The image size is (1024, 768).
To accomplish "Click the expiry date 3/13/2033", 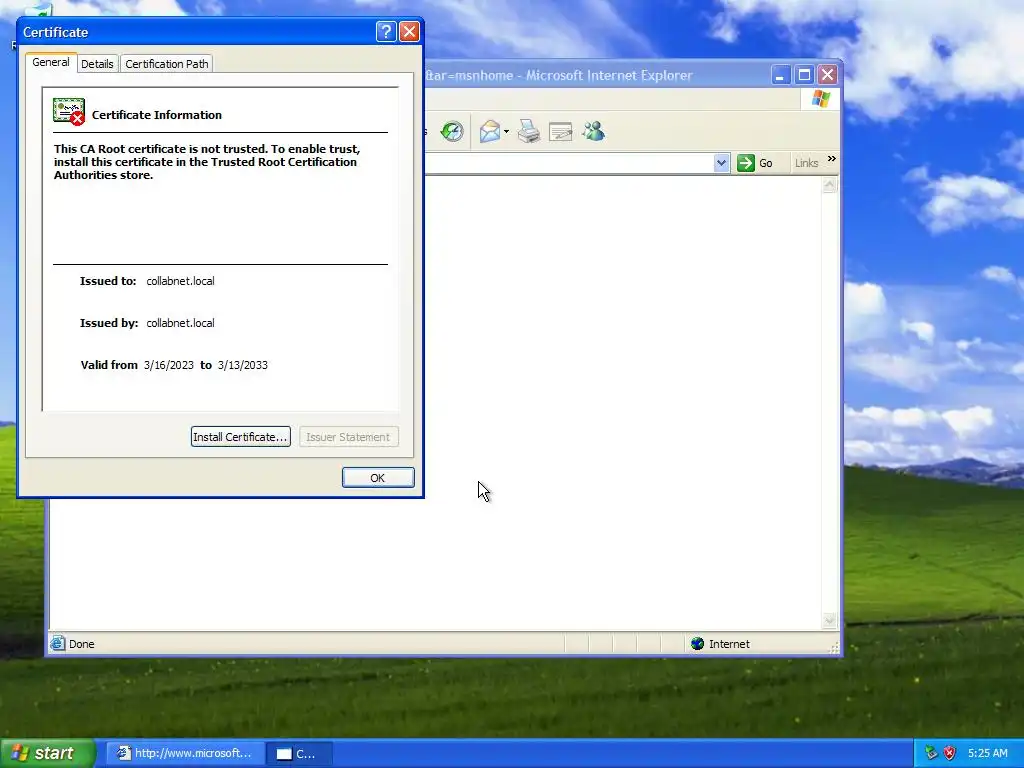I will click(x=242, y=365).
